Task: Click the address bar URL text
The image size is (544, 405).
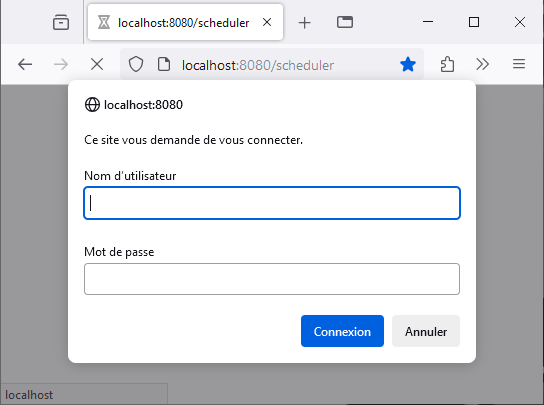Action: pos(258,65)
